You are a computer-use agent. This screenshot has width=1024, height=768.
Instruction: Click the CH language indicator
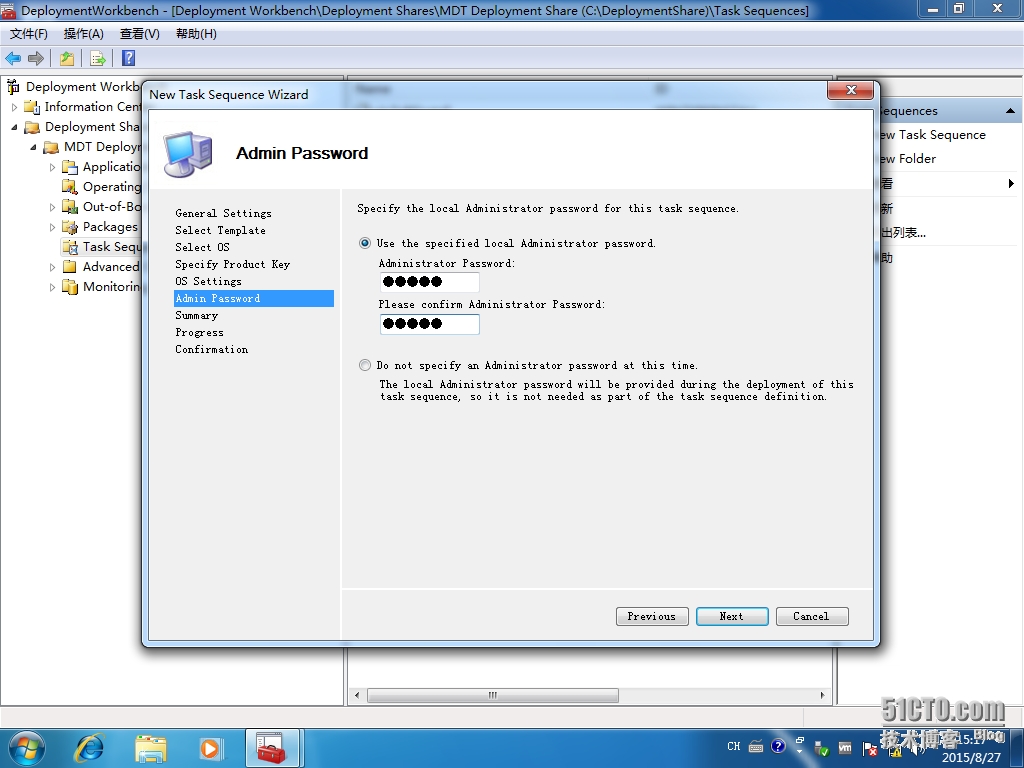click(x=734, y=746)
